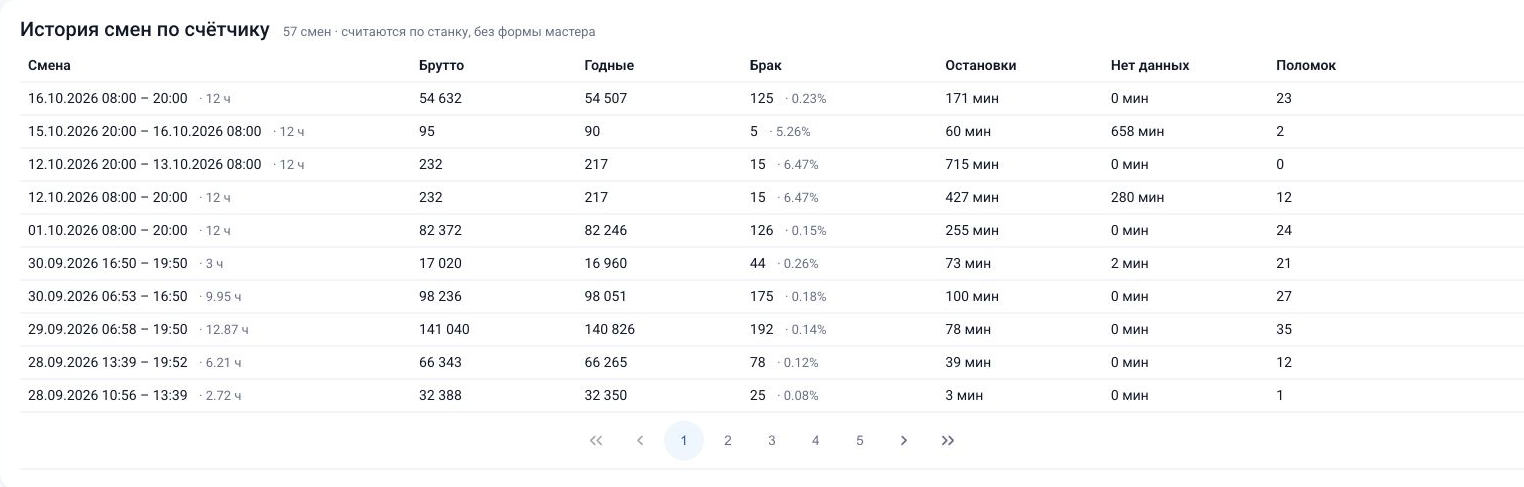1524x487 pixels.
Task: Click the next page single arrow
Action: [904, 441]
